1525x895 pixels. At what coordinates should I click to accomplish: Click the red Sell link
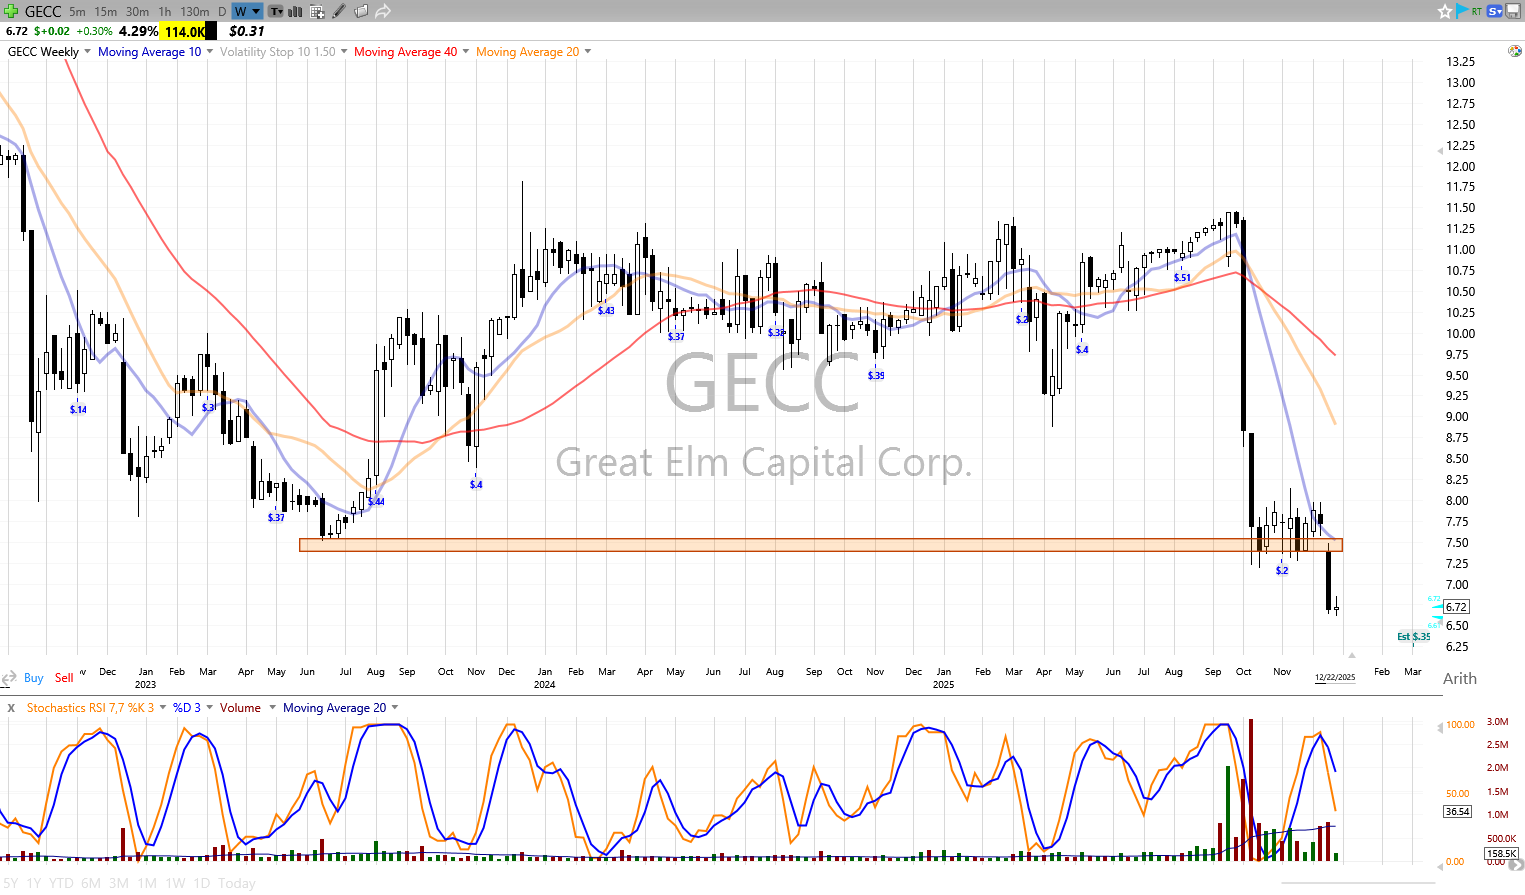(64, 678)
